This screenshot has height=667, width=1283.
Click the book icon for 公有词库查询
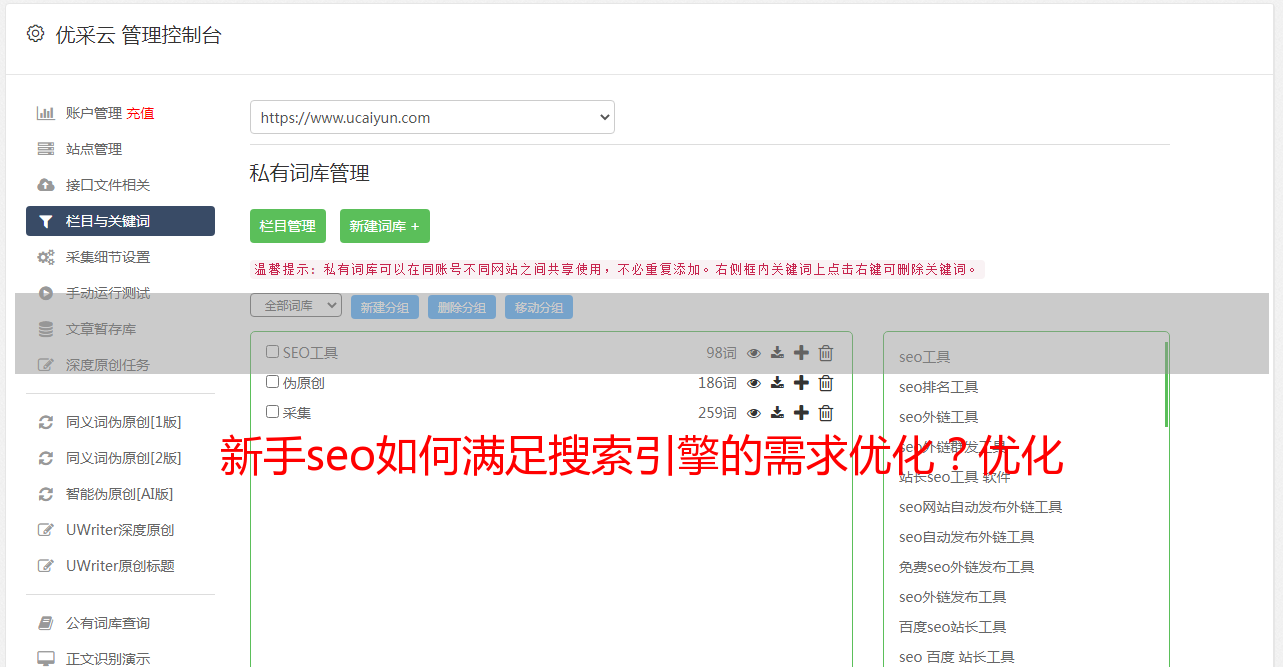(46, 623)
